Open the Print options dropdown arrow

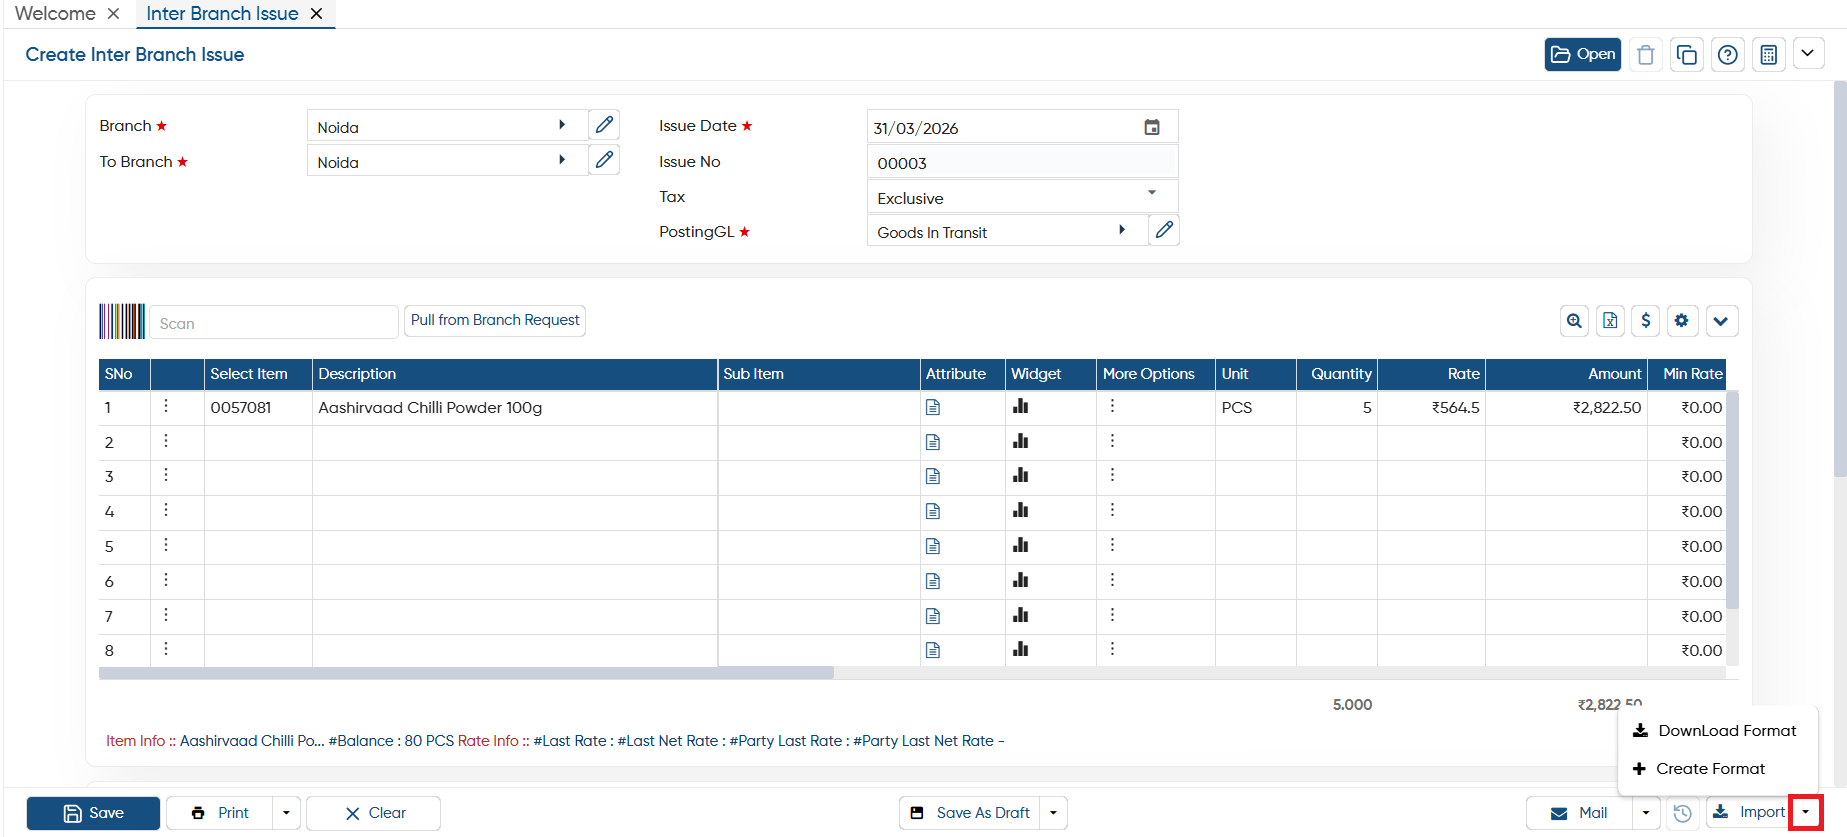tap(286, 813)
